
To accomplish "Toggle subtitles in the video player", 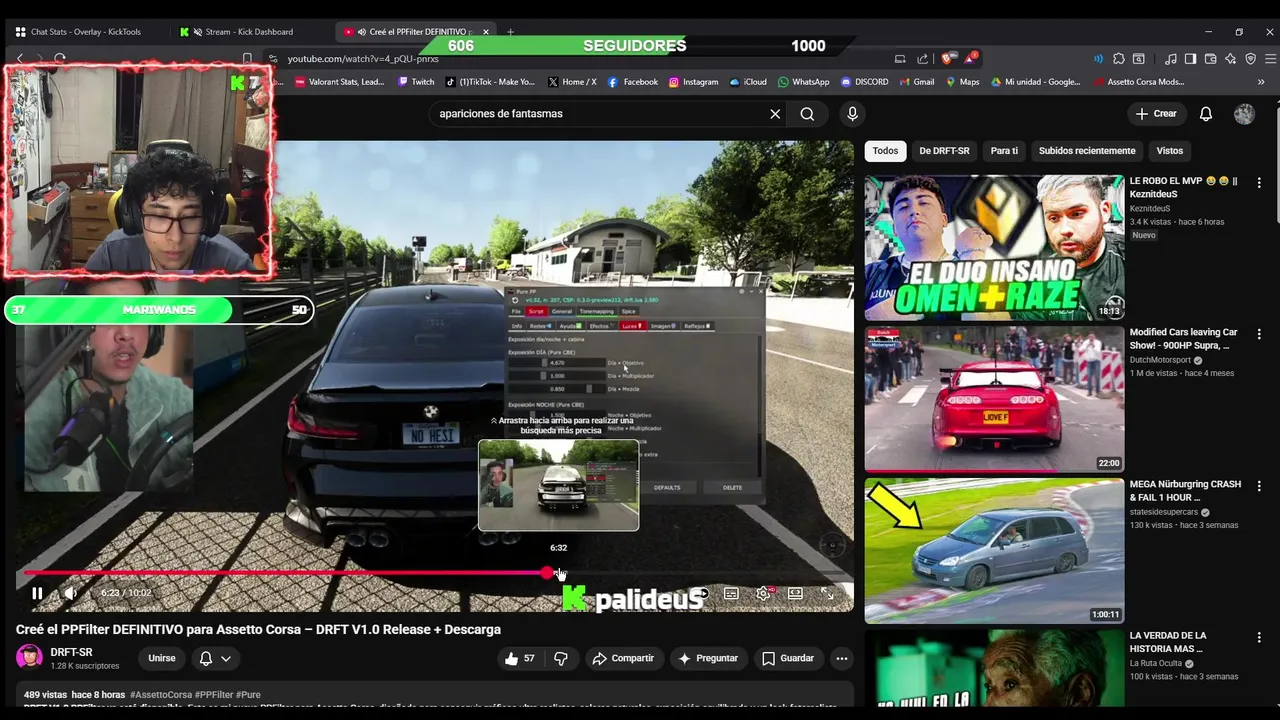I will [x=731, y=593].
